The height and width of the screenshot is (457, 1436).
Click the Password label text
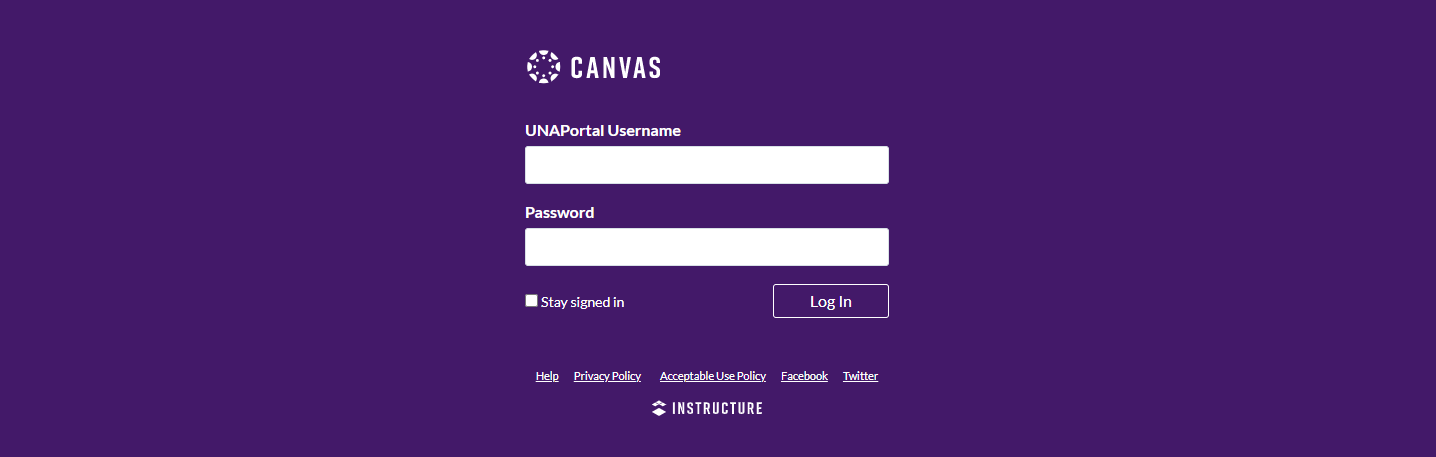(559, 213)
